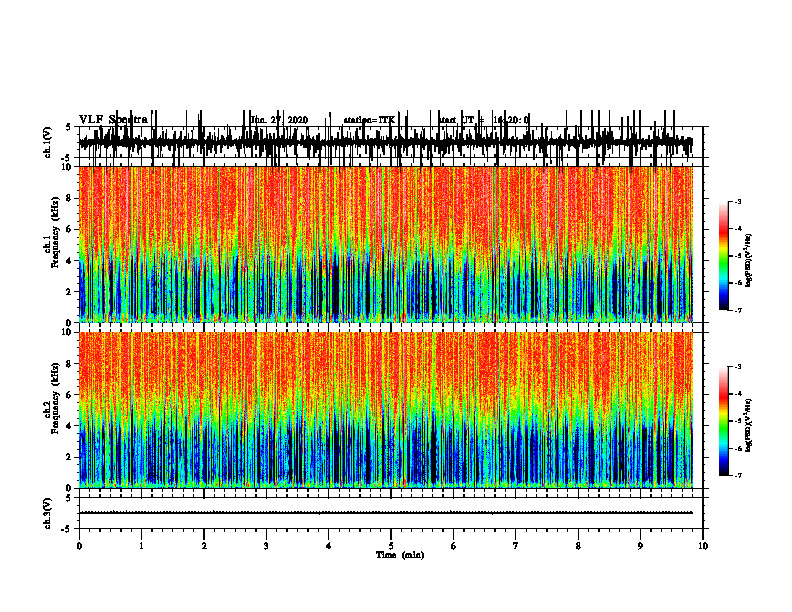Click the "8" frequency tick of ch.1 spectrogram
Image resolution: width=792 pixels, height=612 pixels.
tap(70, 198)
